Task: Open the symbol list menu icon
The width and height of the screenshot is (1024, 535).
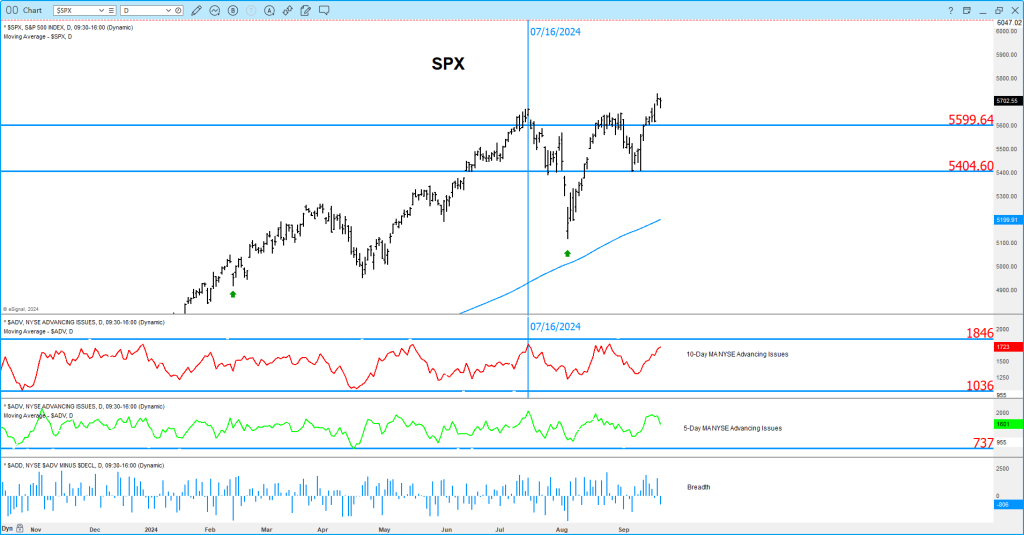Action: (111, 10)
